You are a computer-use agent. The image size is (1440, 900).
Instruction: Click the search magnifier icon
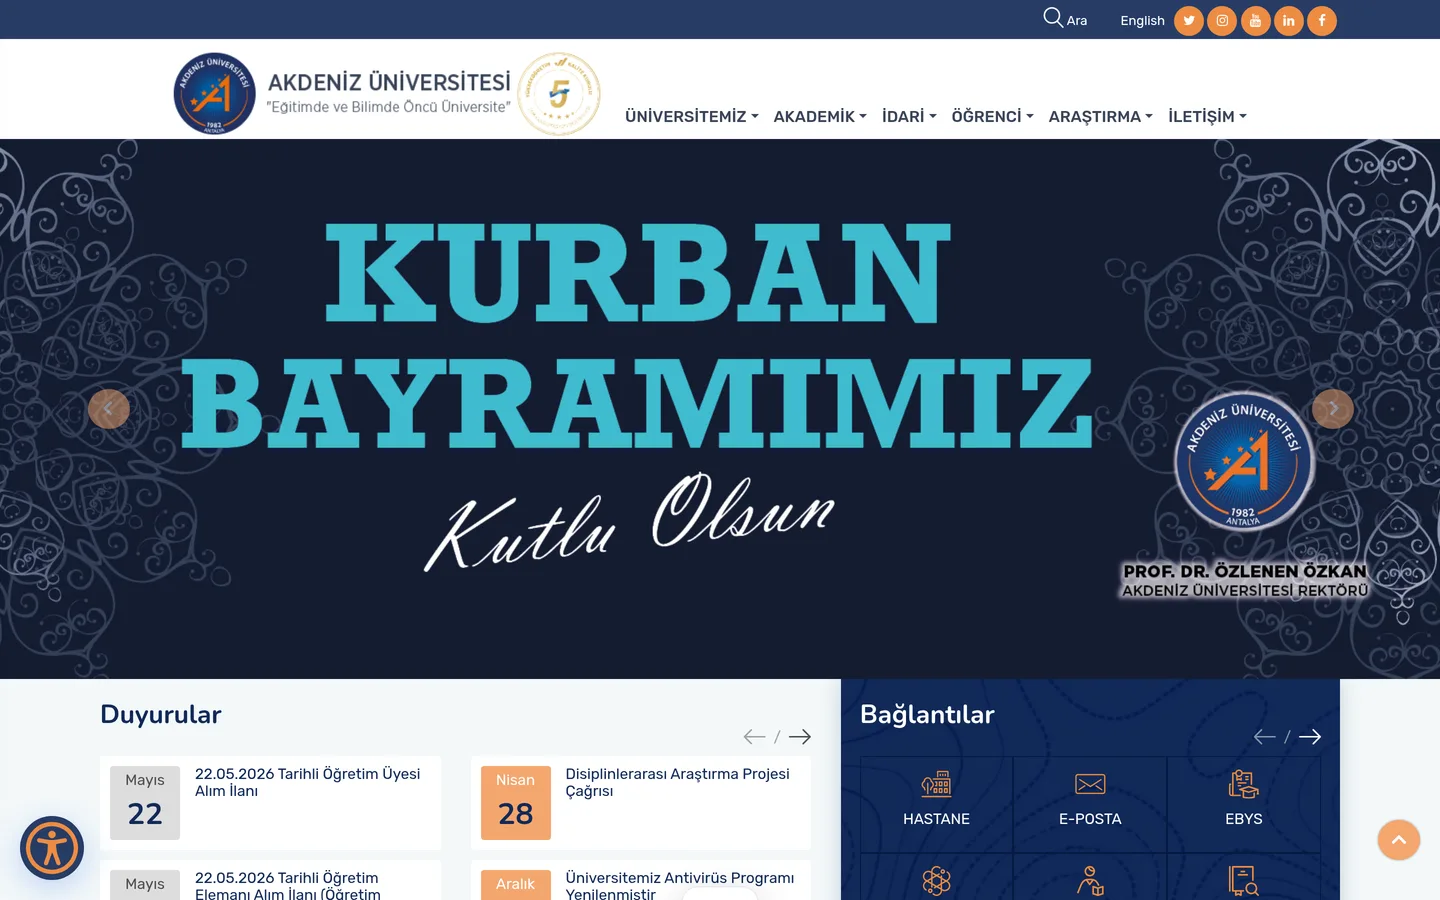pyautogui.click(x=1053, y=18)
